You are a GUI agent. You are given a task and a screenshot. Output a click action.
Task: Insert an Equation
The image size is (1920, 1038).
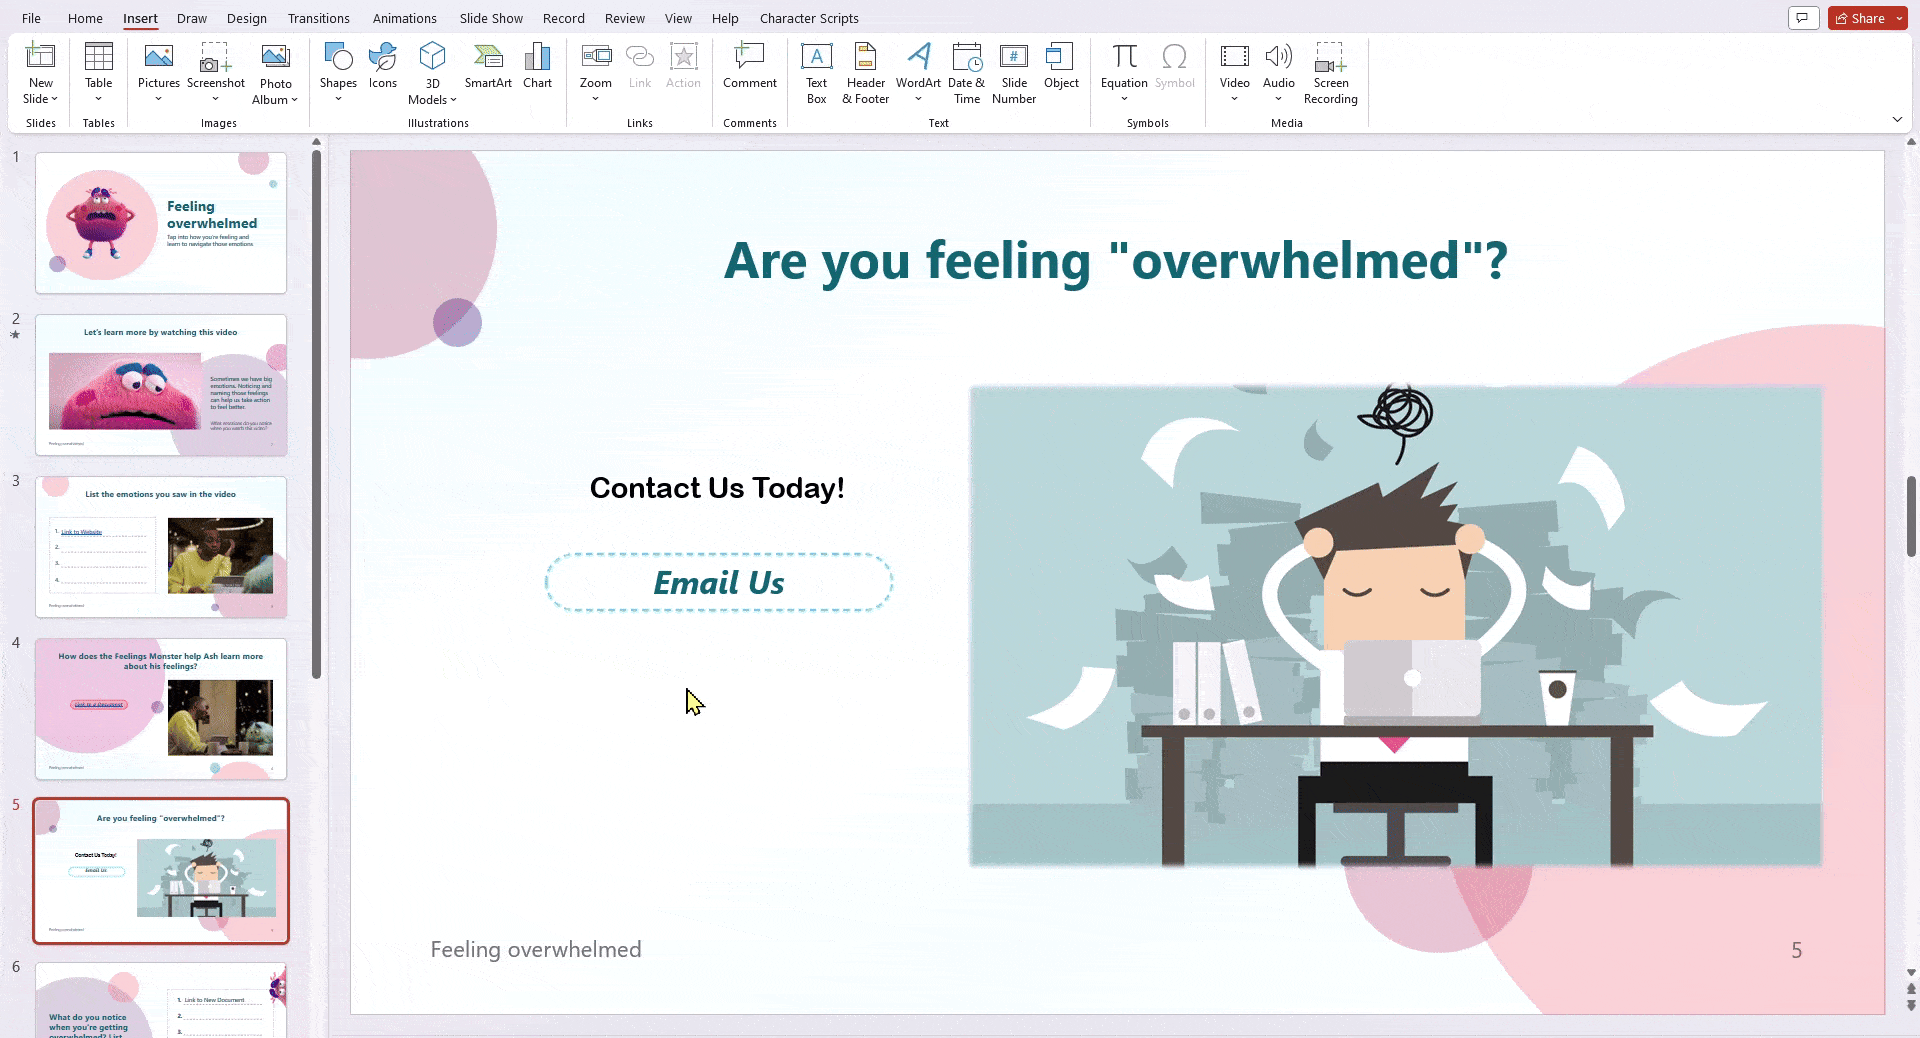coord(1123,65)
